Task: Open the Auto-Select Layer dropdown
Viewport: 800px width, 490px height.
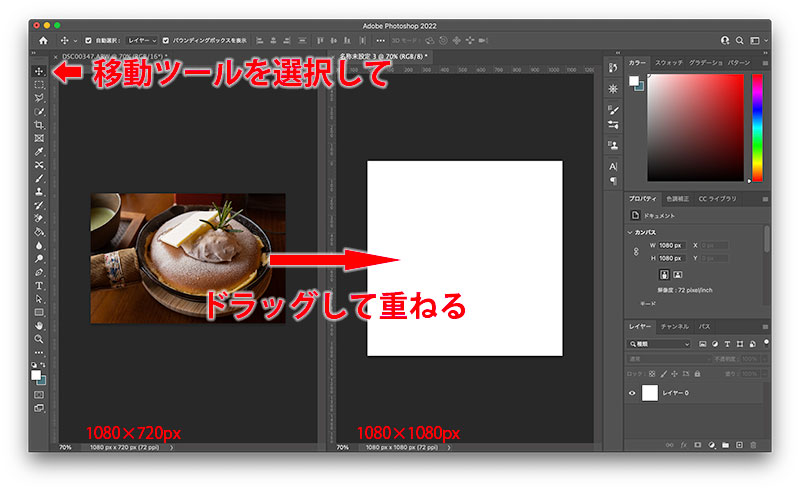Action: click(x=142, y=40)
